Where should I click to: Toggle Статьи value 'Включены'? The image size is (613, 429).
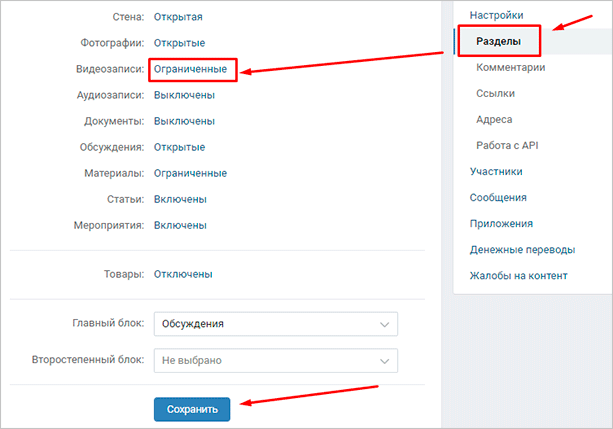[180, 200]
